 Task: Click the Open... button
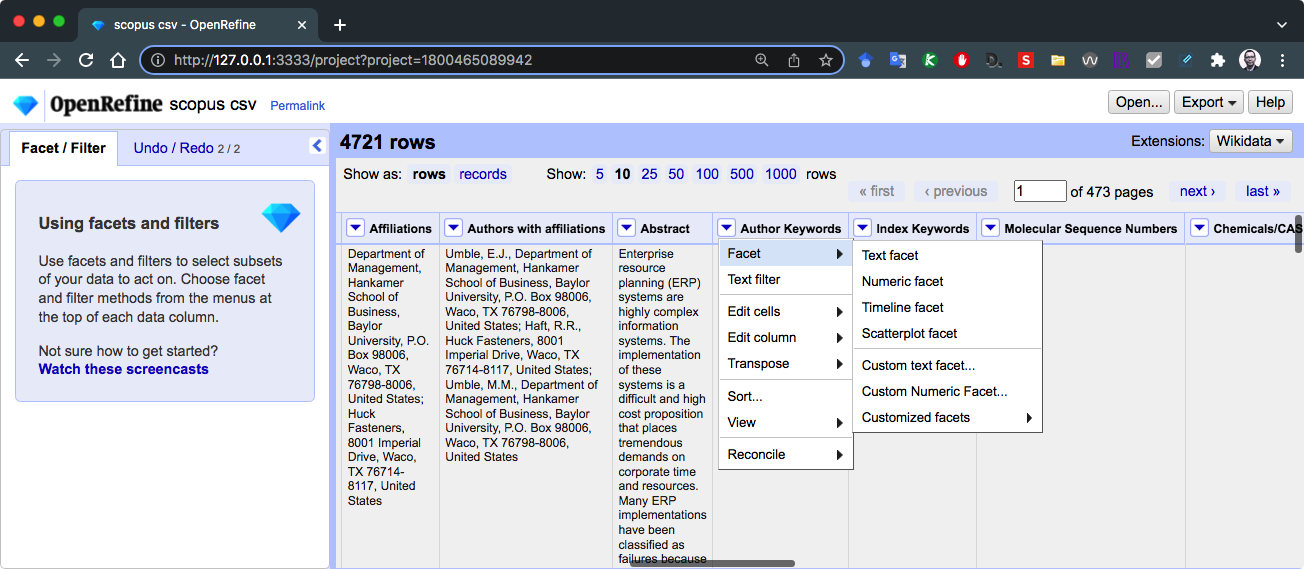(1138, 102)
